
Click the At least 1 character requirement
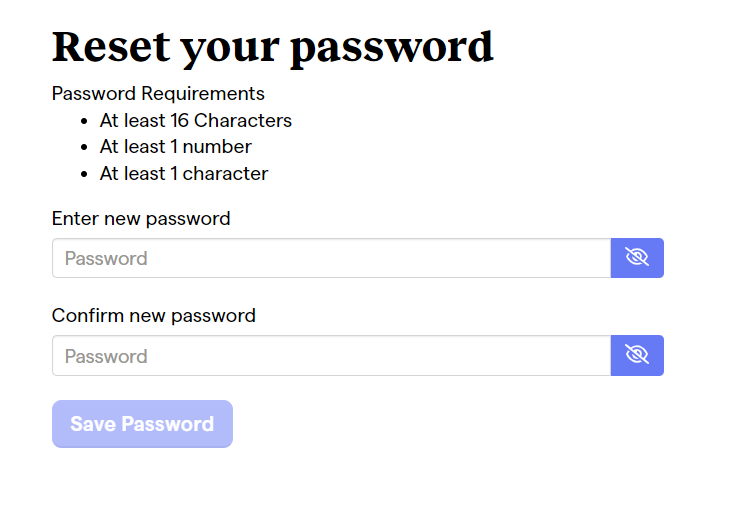(184, 173)
